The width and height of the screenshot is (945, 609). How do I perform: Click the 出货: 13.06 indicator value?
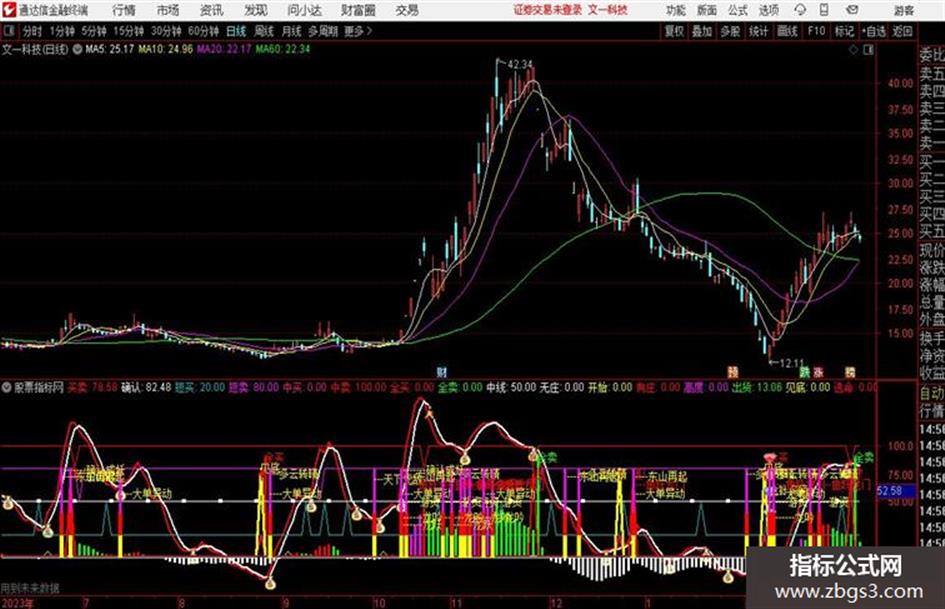pos(756,387)
